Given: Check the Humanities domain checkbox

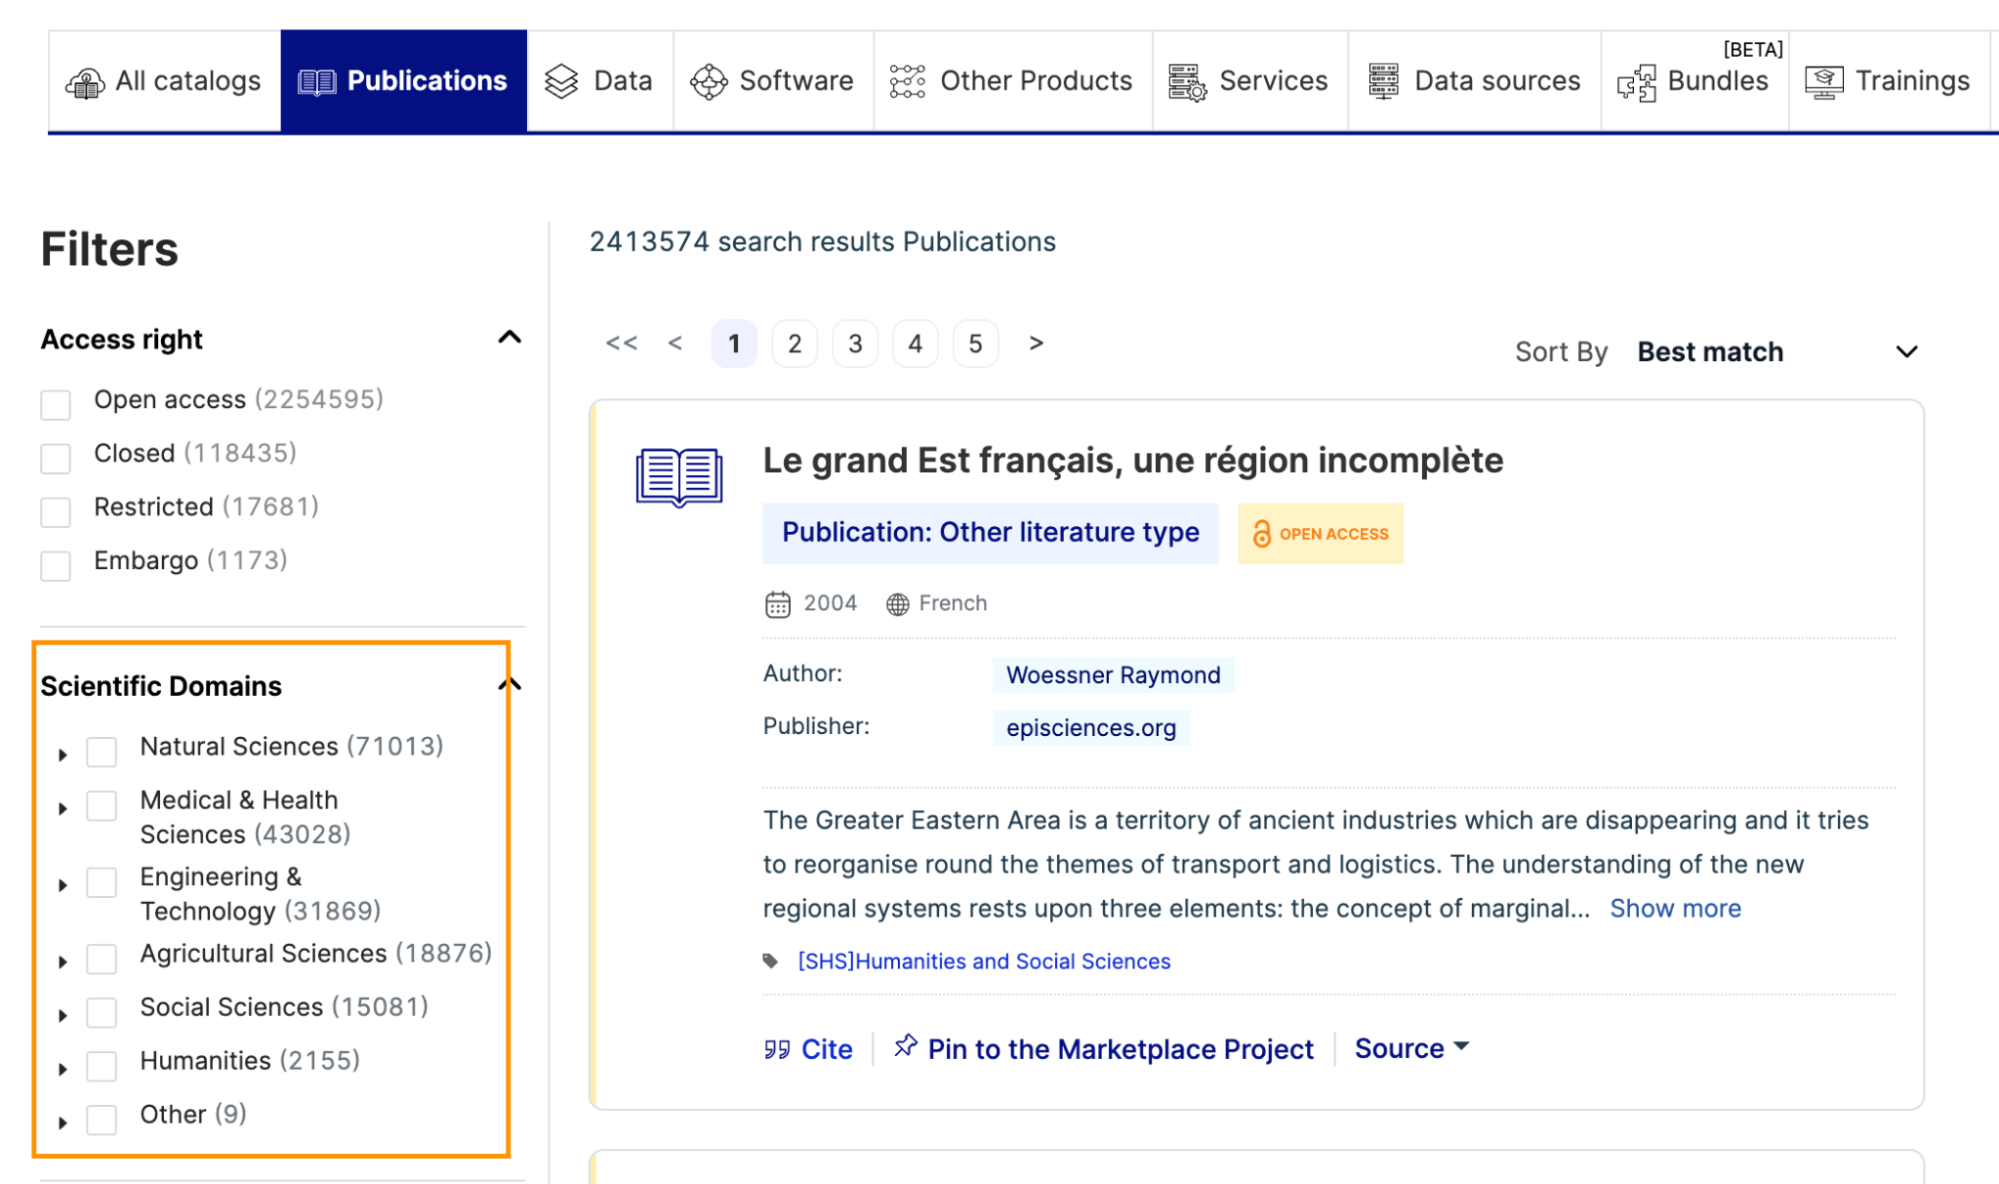Looking at the screenshot, I should (102, 1067).
